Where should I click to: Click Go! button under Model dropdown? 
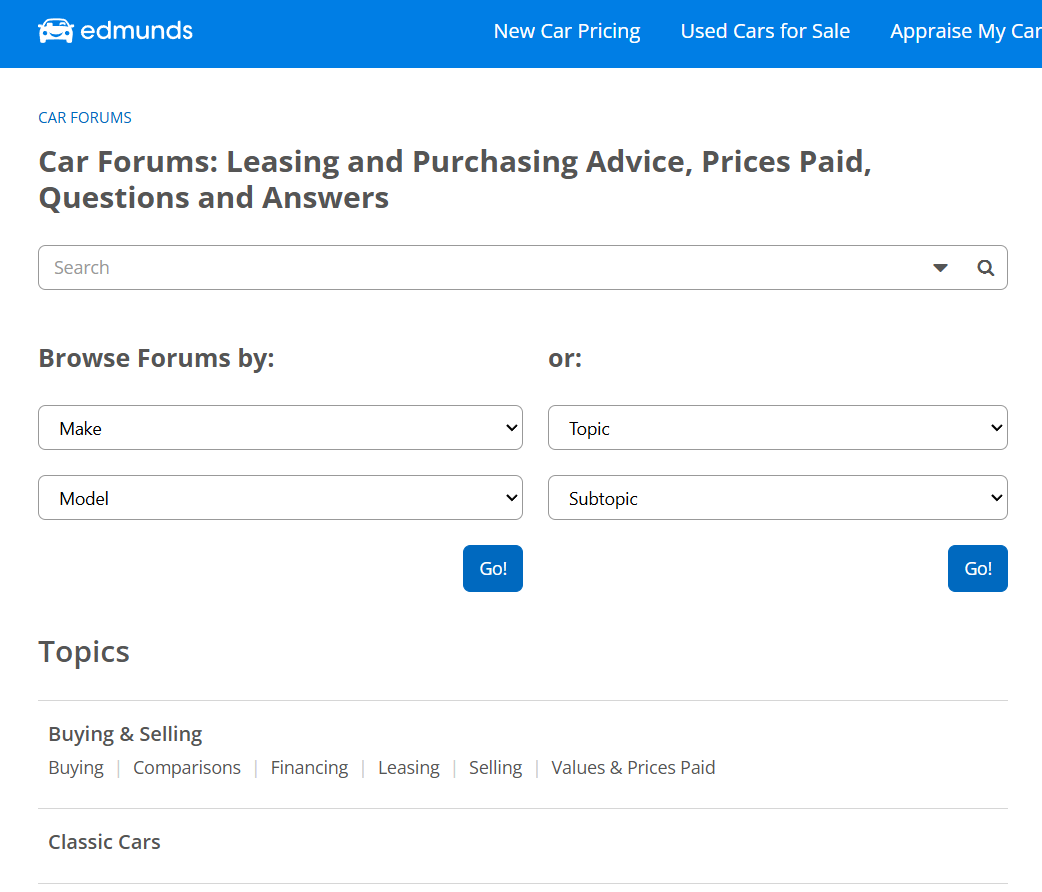click(x=493, y=568)
